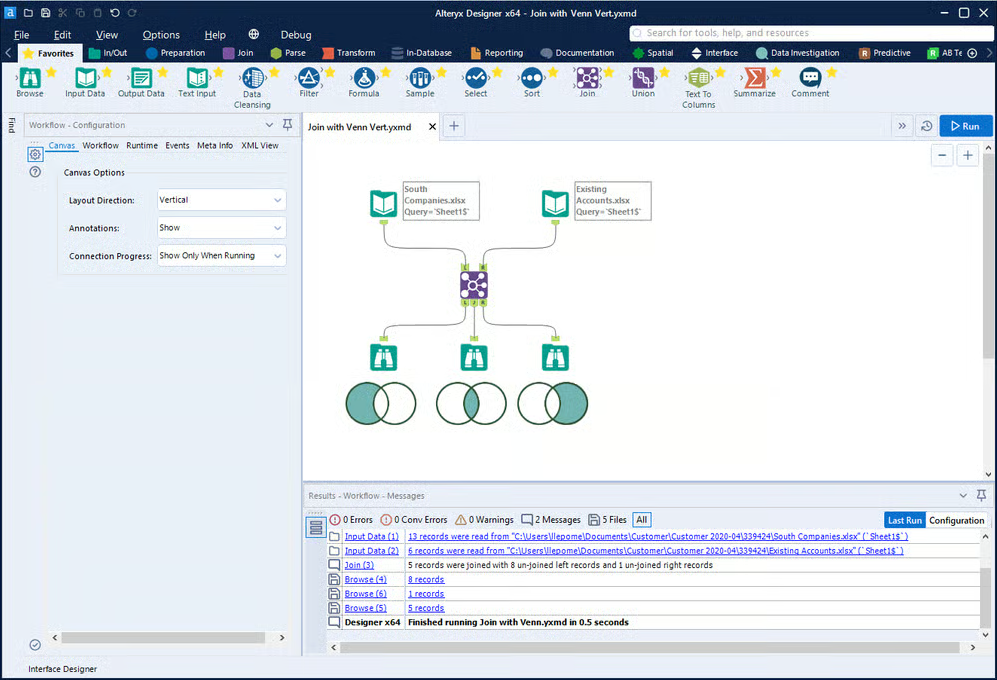The image size is (997, 680).
Task: Toggle 0 Conv Errors filter
Action: 413,520
